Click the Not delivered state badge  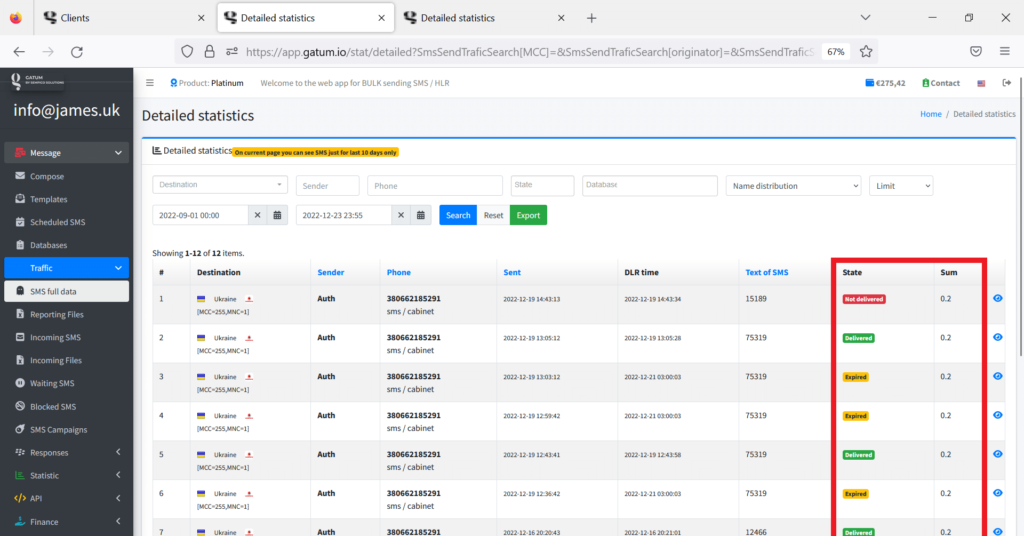coord(864,299)
